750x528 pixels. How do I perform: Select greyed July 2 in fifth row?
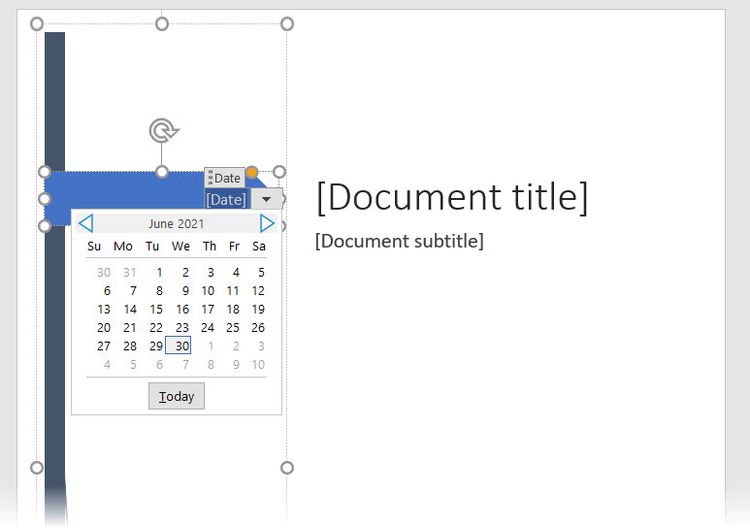pyautogui.click(x=236, y=346)
